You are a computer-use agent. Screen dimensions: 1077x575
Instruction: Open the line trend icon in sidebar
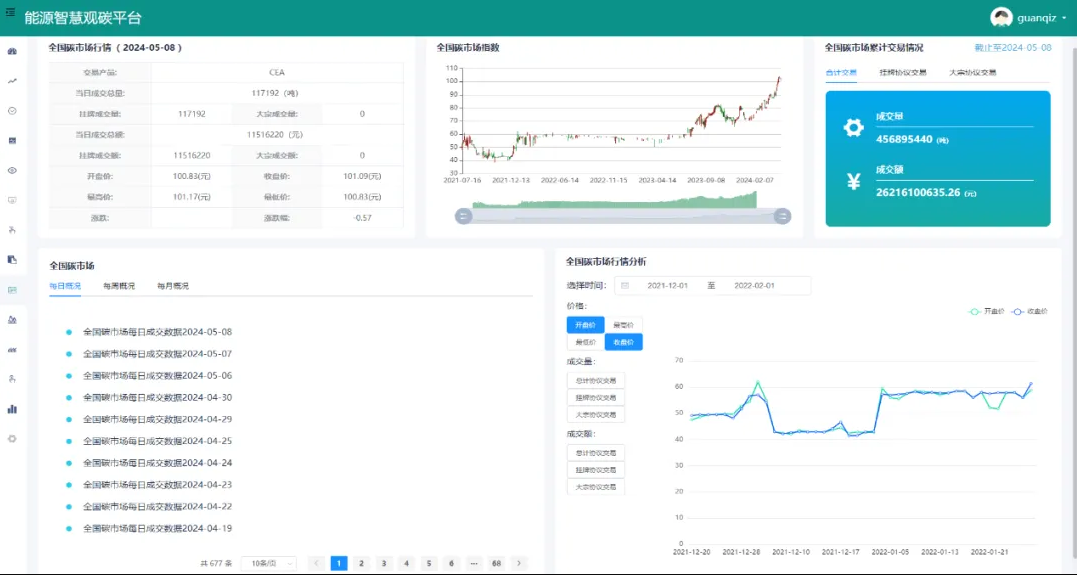(x=12, y=81)
